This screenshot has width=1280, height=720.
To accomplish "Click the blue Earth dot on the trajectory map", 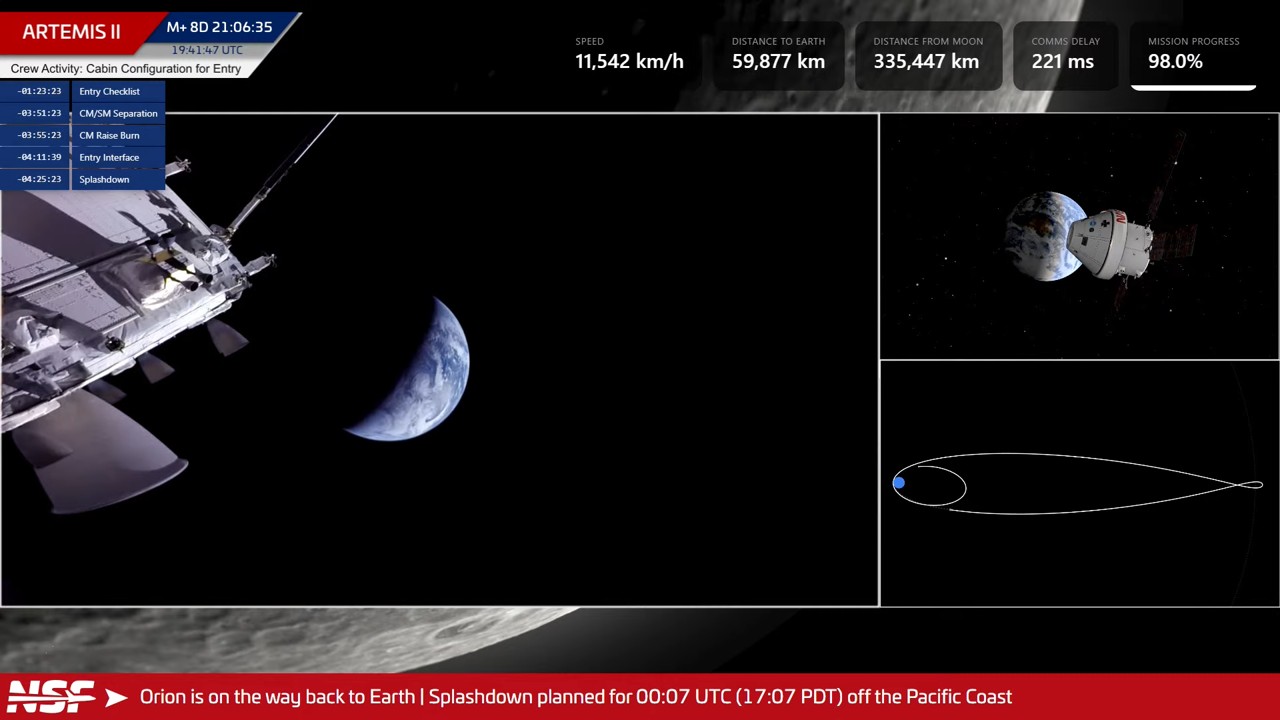I will (x=899, y=484).
